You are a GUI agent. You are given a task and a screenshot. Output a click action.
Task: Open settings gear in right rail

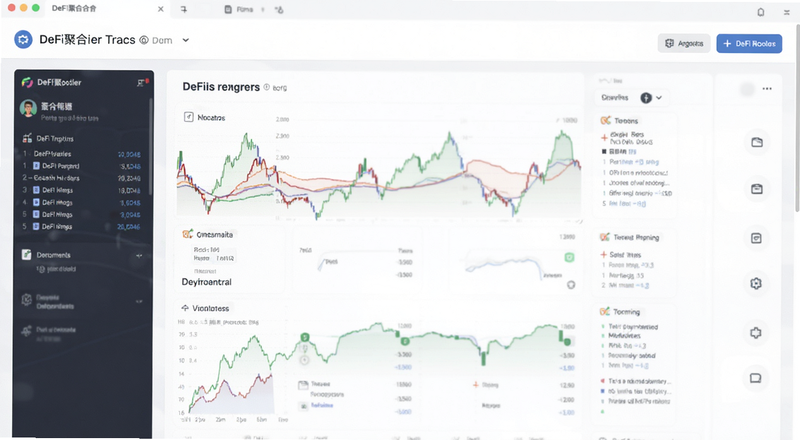pyautogui.click(x=756, y=283)
